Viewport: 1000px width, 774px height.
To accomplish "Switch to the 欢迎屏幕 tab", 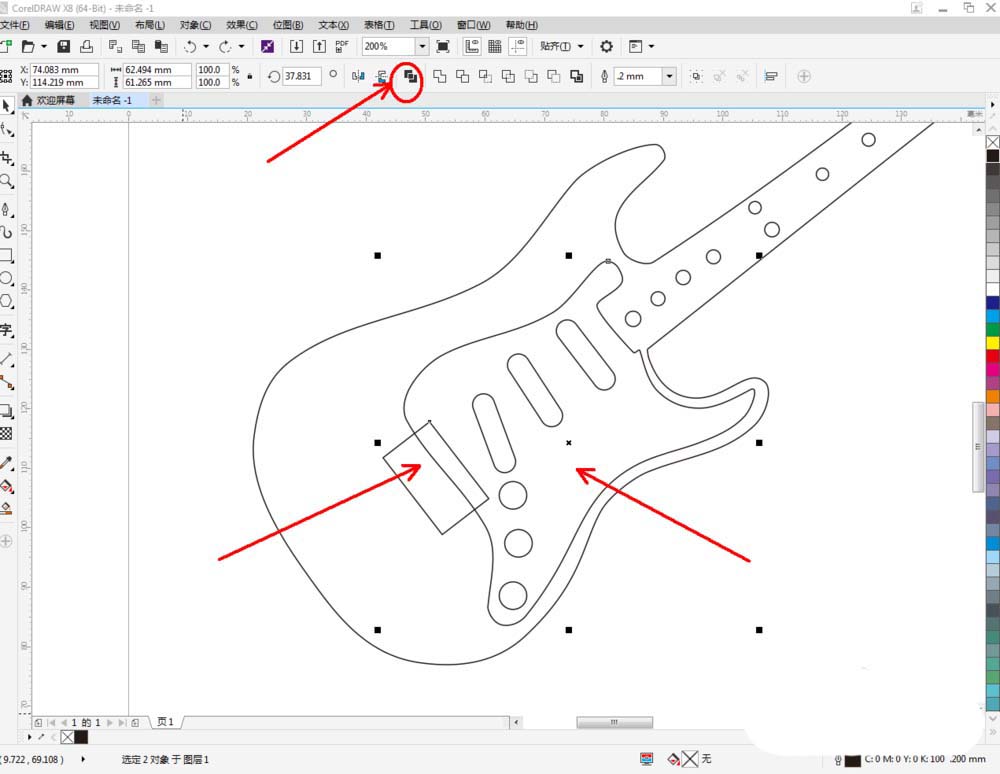I will point(48,100).
